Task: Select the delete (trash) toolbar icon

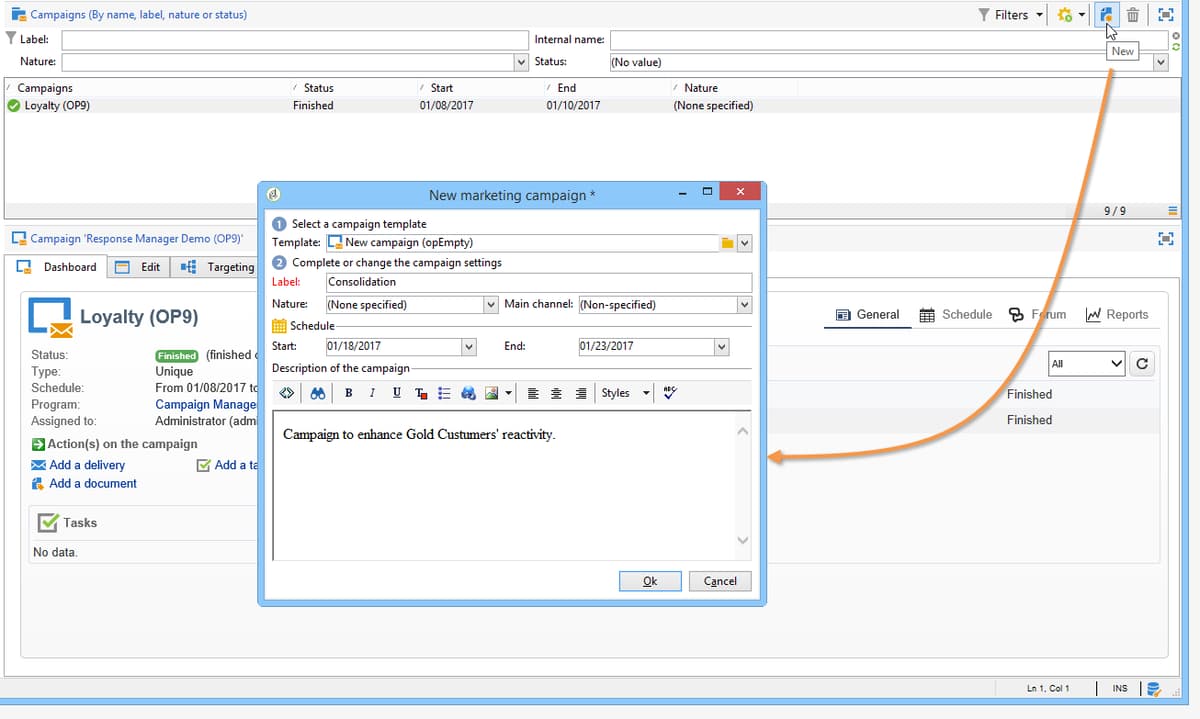Action: coord(1133,14)
